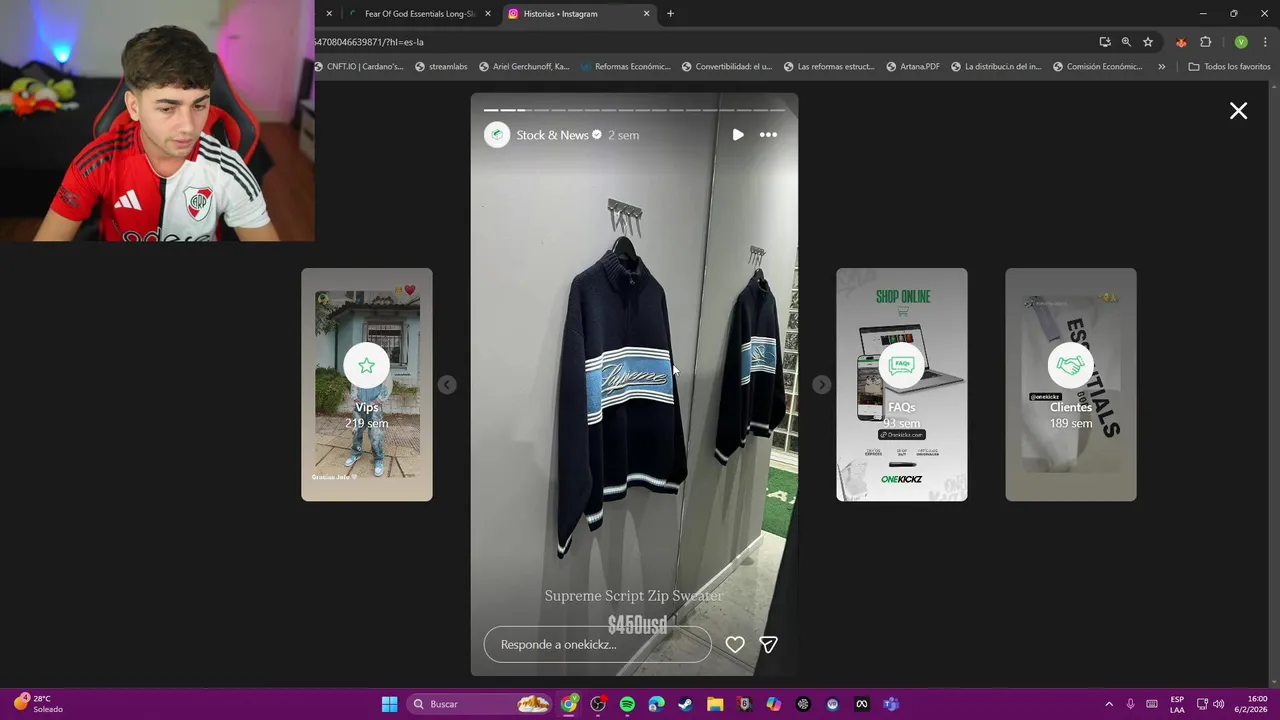Open the FAQs highlight thumbnail
This screenshot has height=720, width=1280.
(x=902, y=384)
